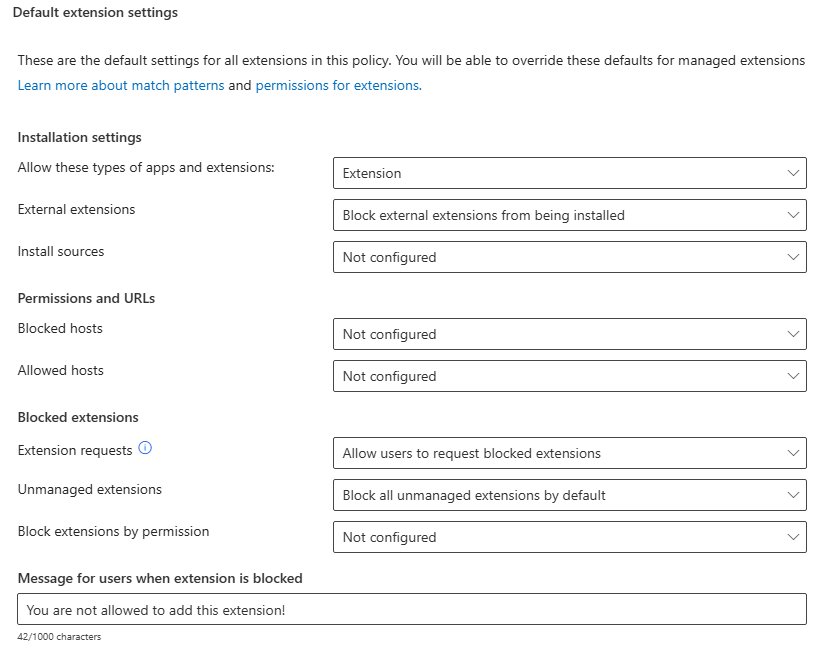Click the Extension requests info icon

click(145, 449)
